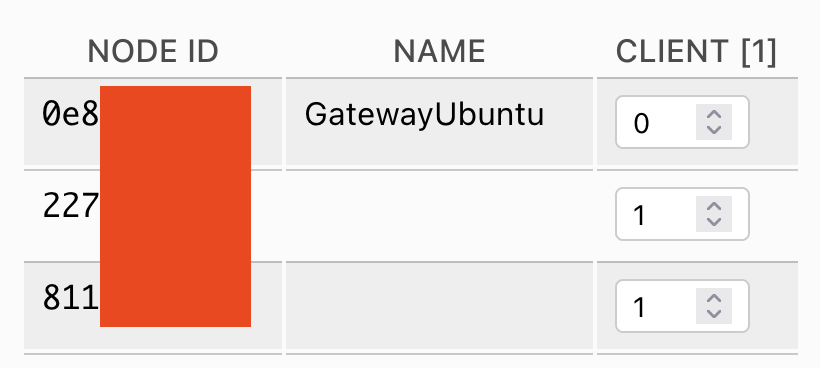Screen dimensions: 820x368
Task: Sort by the CLIENT [1] column header
Action: click(696, 52)
